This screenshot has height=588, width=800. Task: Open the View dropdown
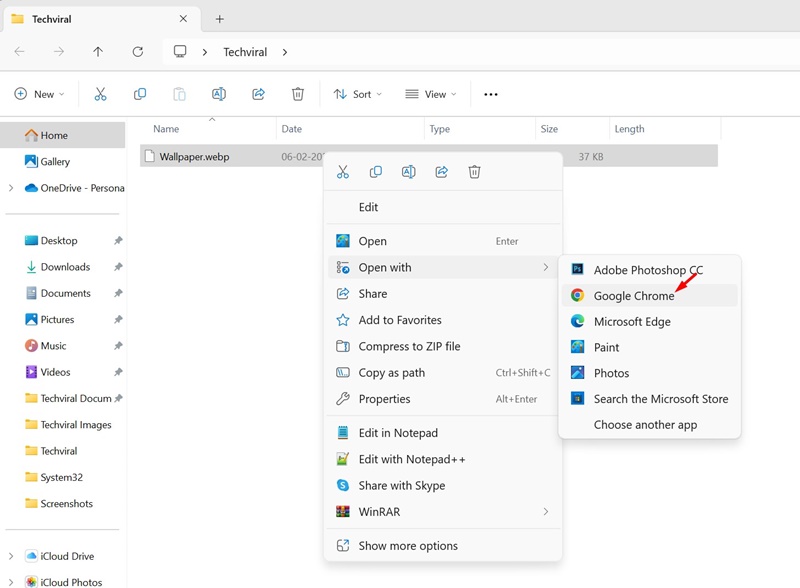(x=431, y=94)
